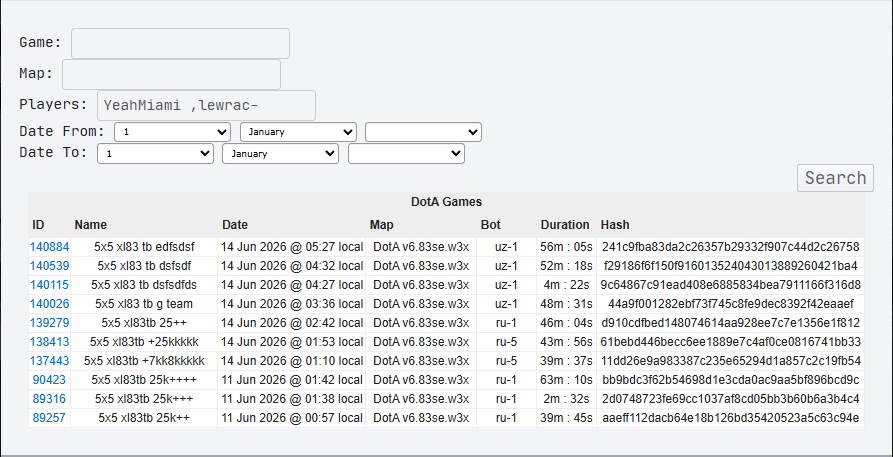Click bot 'ru-5' in game 138413 row
Viewport: 893px width, 457px height.
(x=506, y=342)
